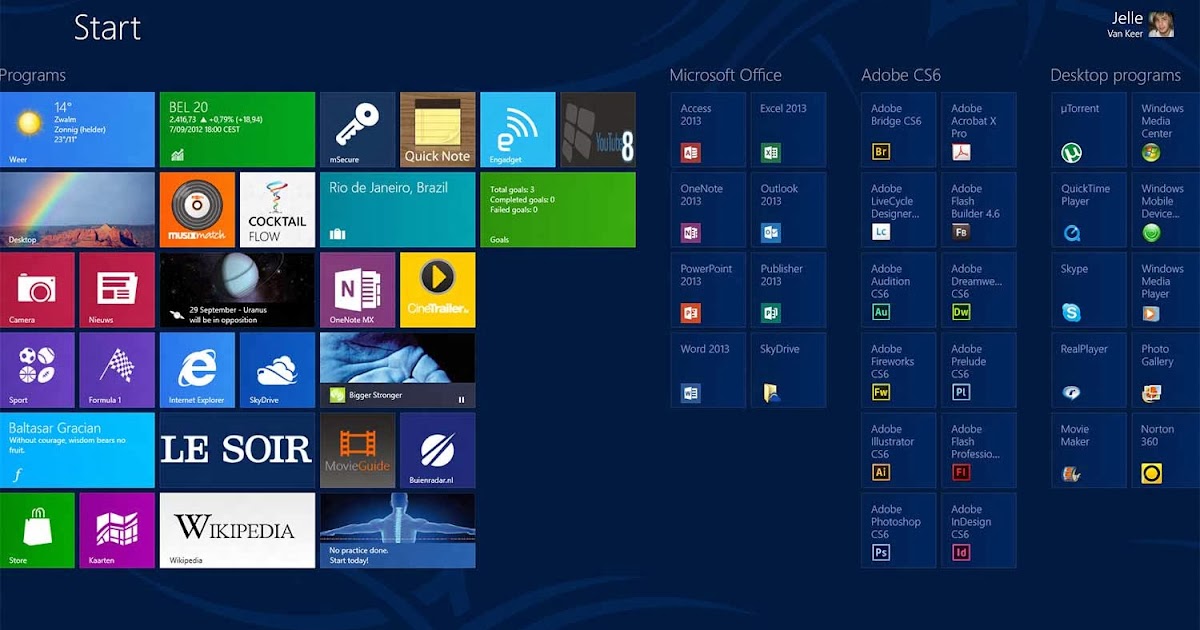Open the Formula 1 tile
The width and height of the screenshot is (1200, 630).
pyautogui.click(x=117, y=370)
